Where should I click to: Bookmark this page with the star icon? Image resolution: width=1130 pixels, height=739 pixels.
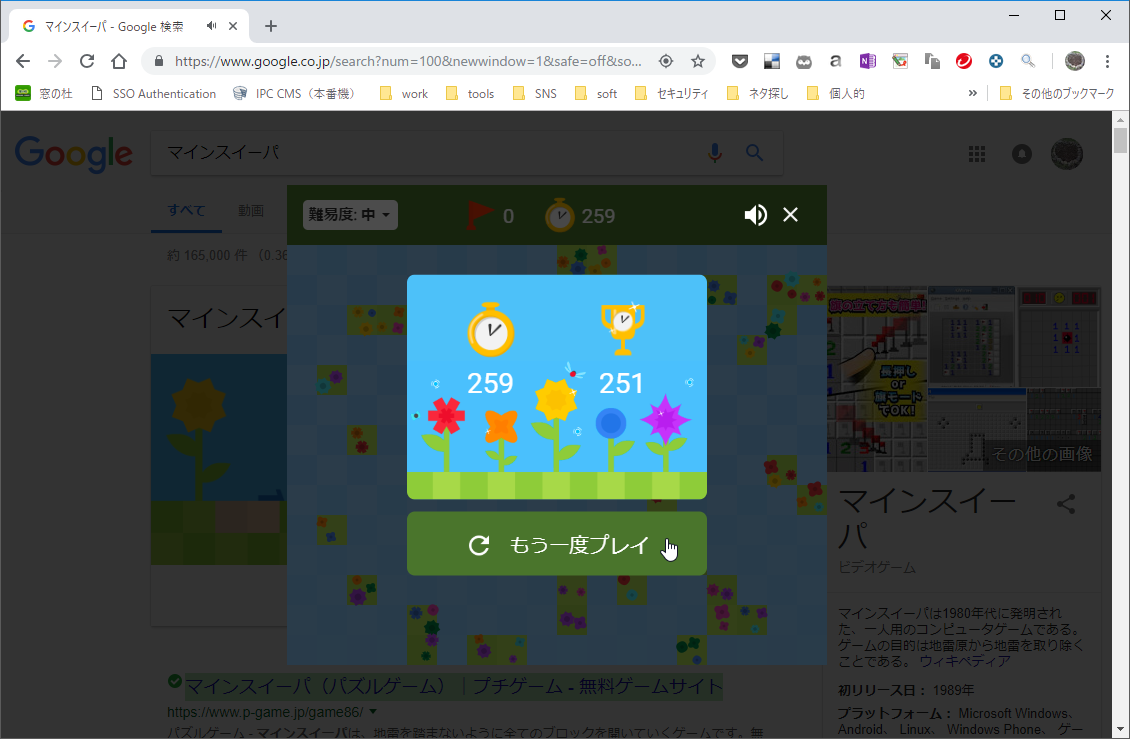pyautogui.click(x=697, y=60)
